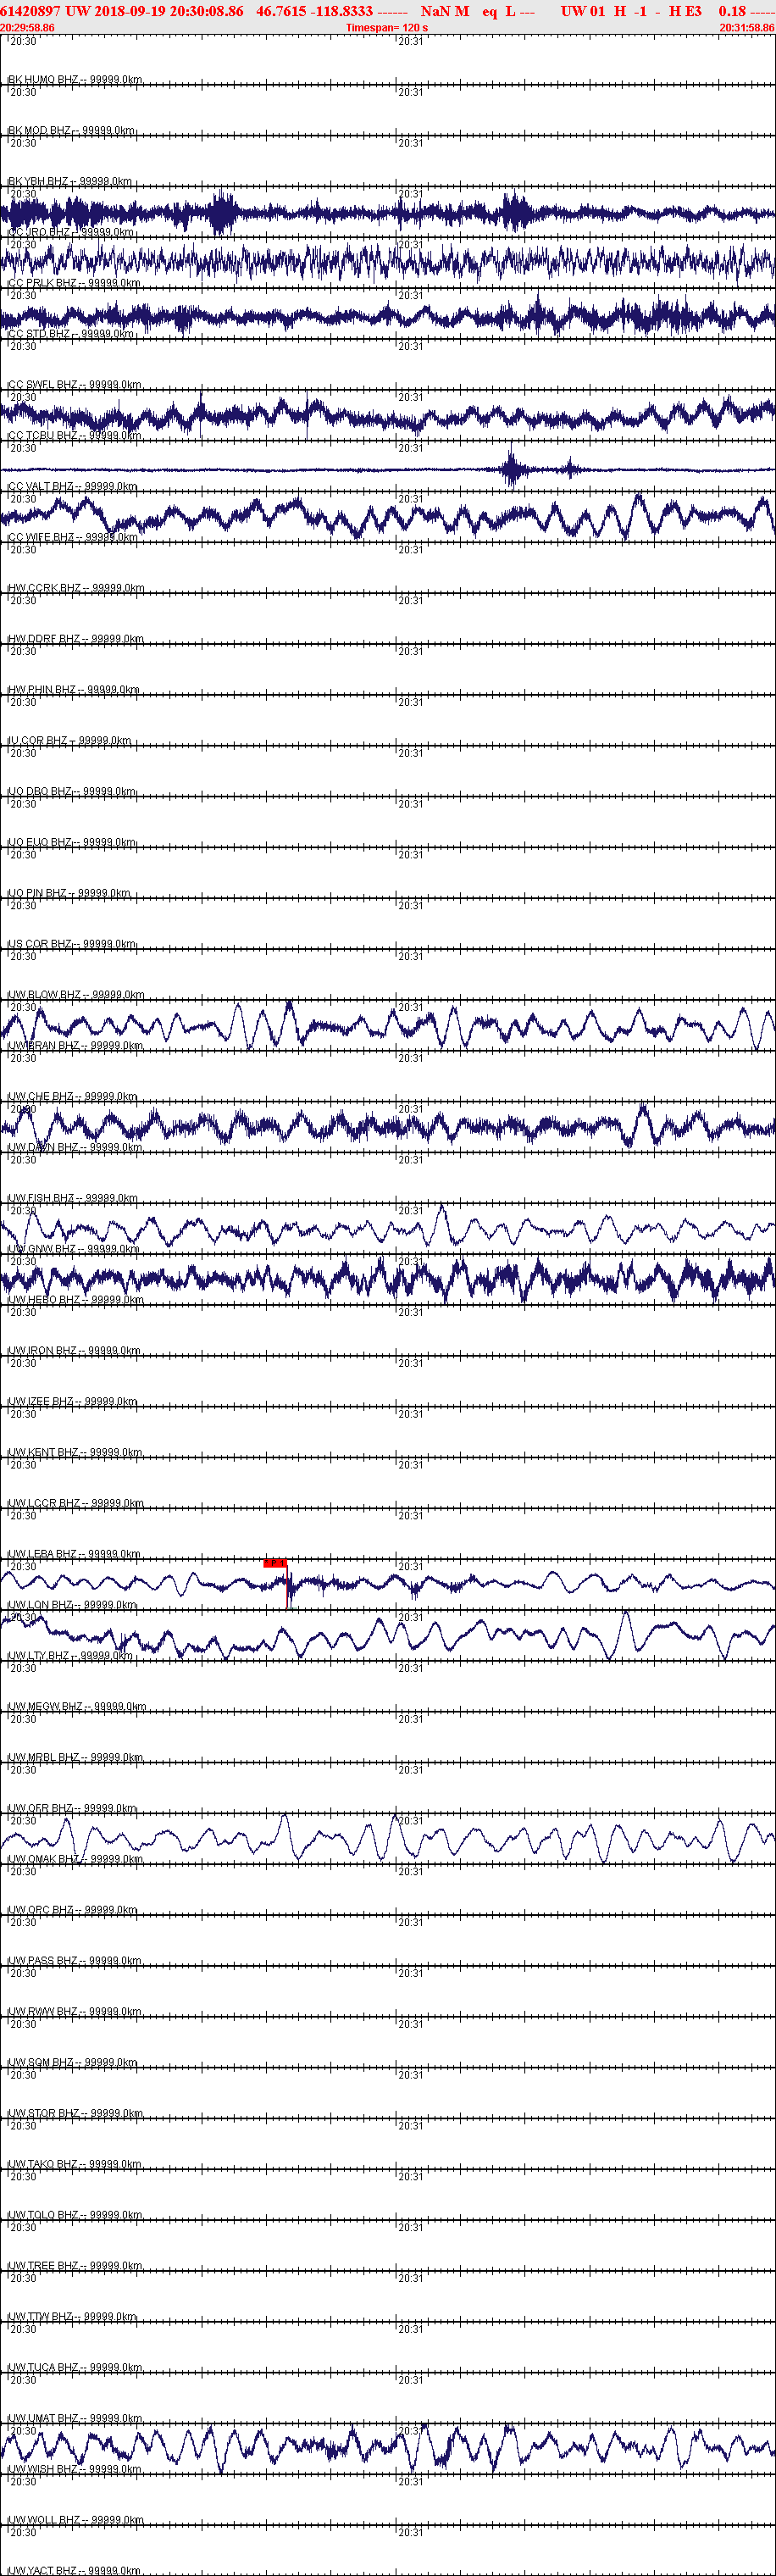Screen dimensions: 776x2576
Task: Click the NaN M magnitude text in header
Action: click(x=445, y=11)
